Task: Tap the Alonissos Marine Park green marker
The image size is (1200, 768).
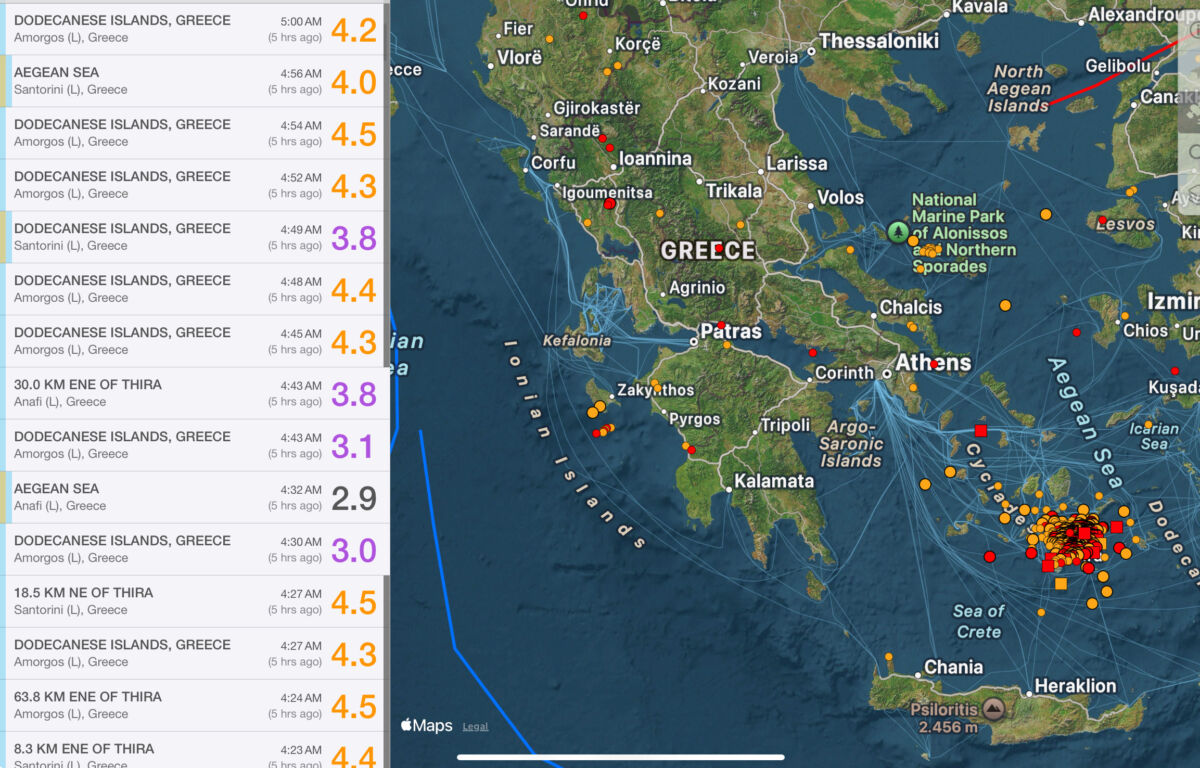Action: [898, 233]
